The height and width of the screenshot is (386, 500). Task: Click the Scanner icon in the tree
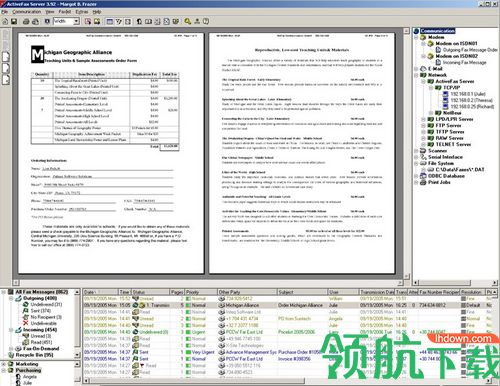pyautogui.click(x=423, y=151)
